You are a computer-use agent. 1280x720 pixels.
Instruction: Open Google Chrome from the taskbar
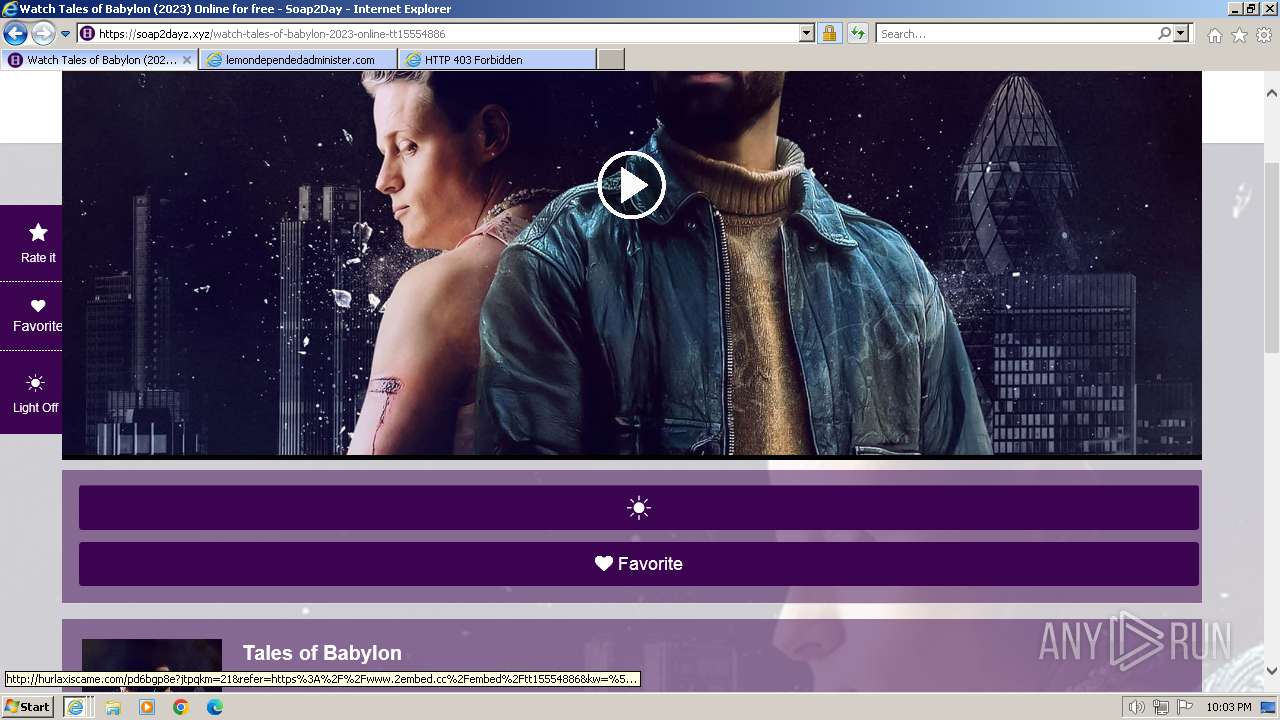(181, 707)
